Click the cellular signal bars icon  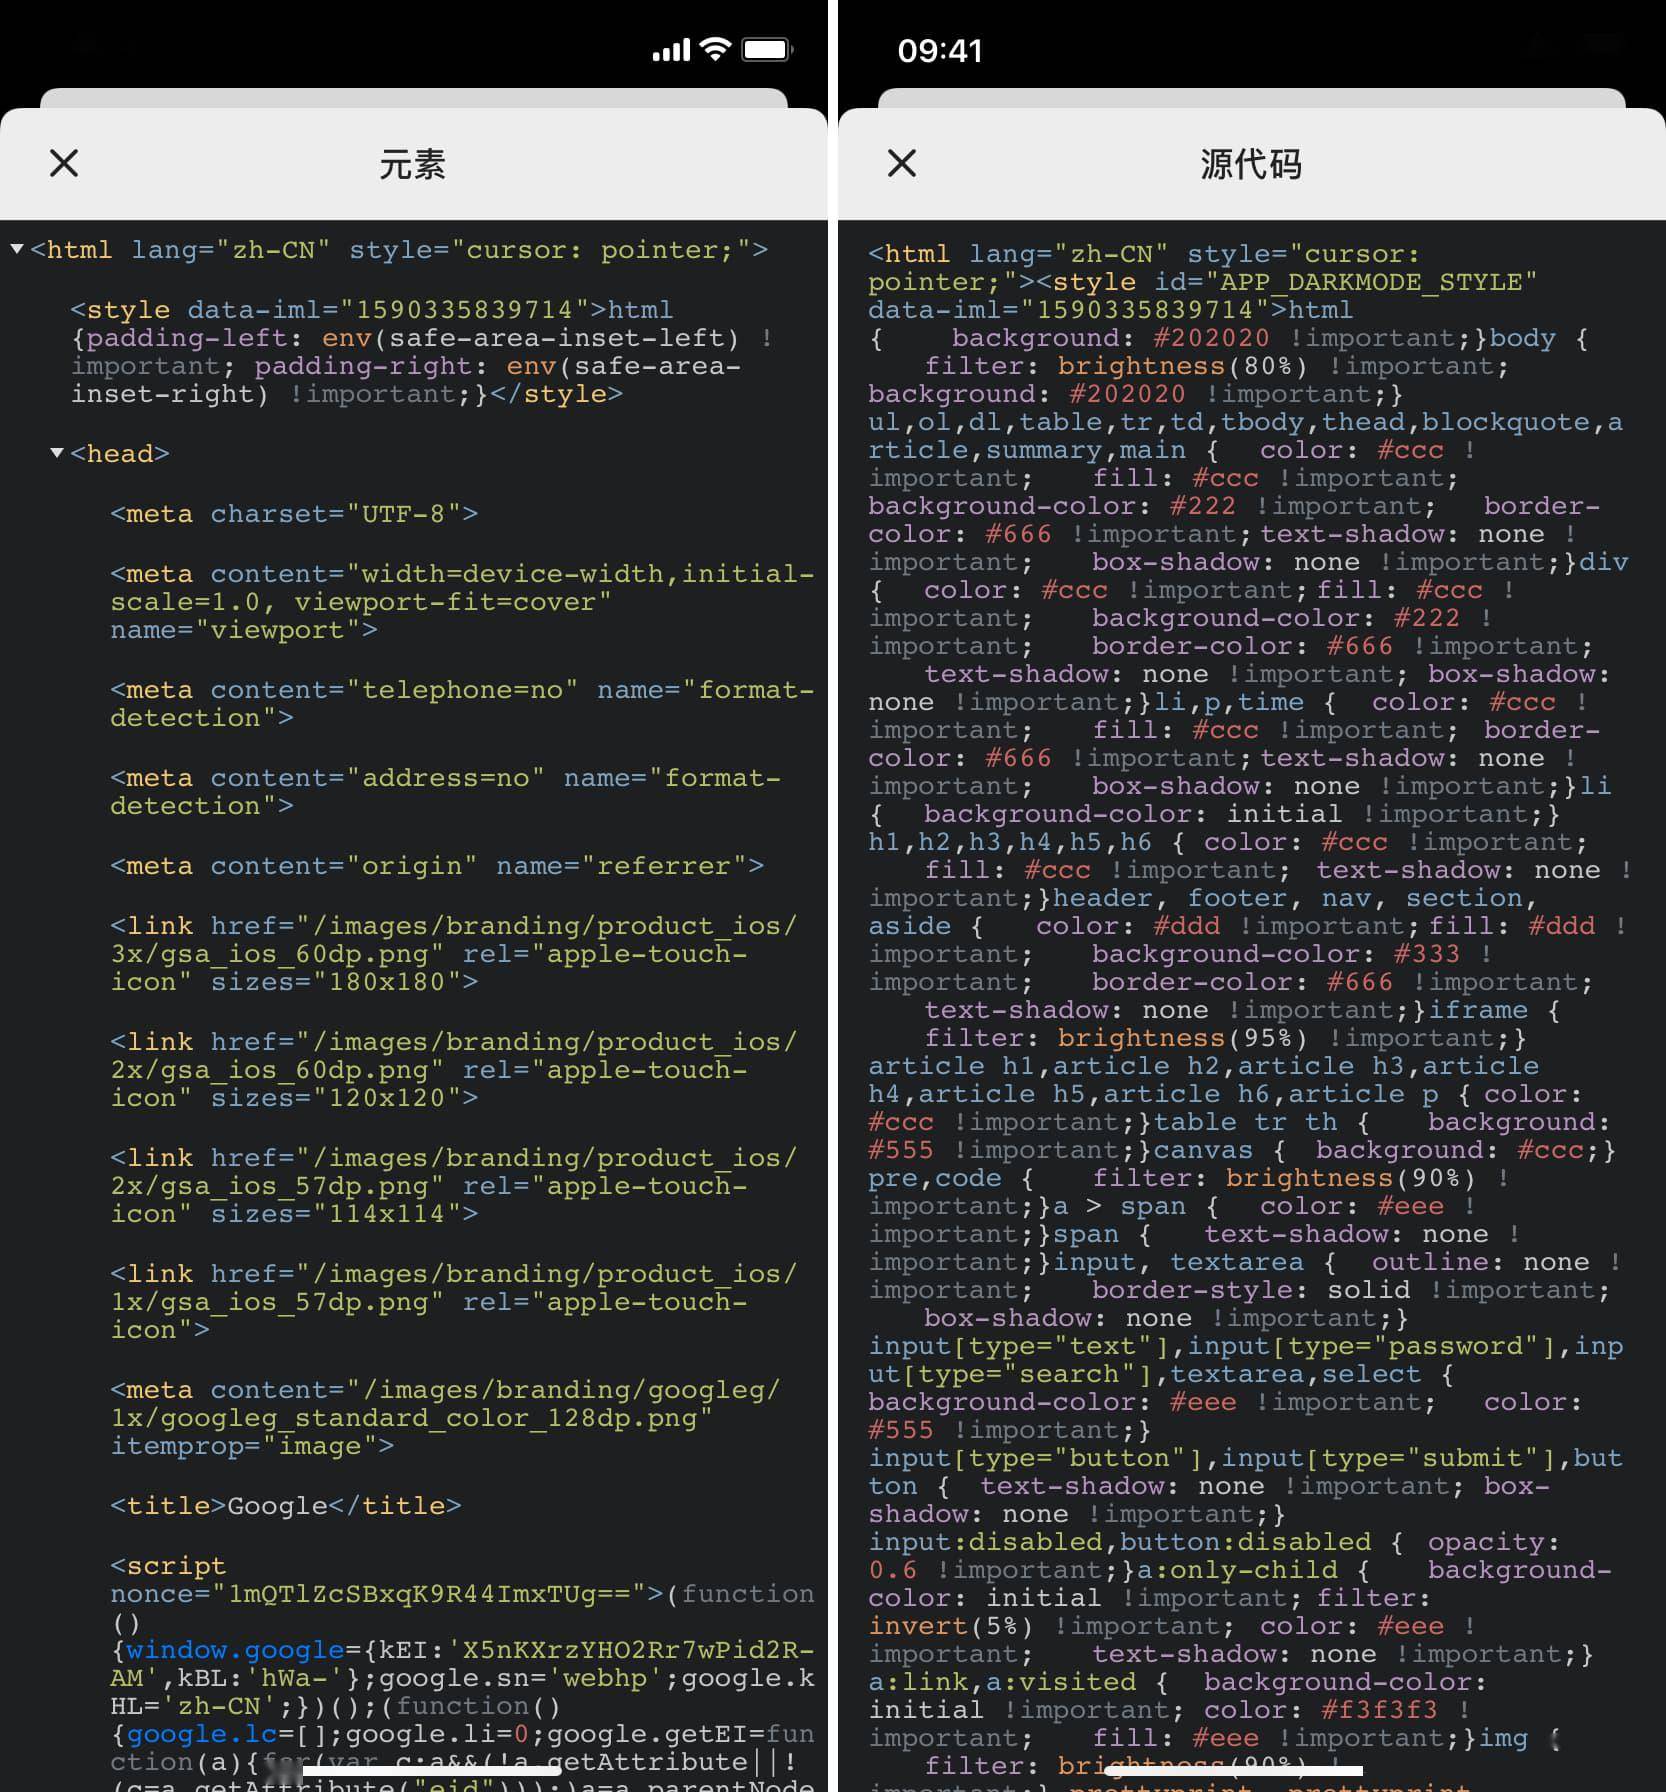[x=671, y=50]
